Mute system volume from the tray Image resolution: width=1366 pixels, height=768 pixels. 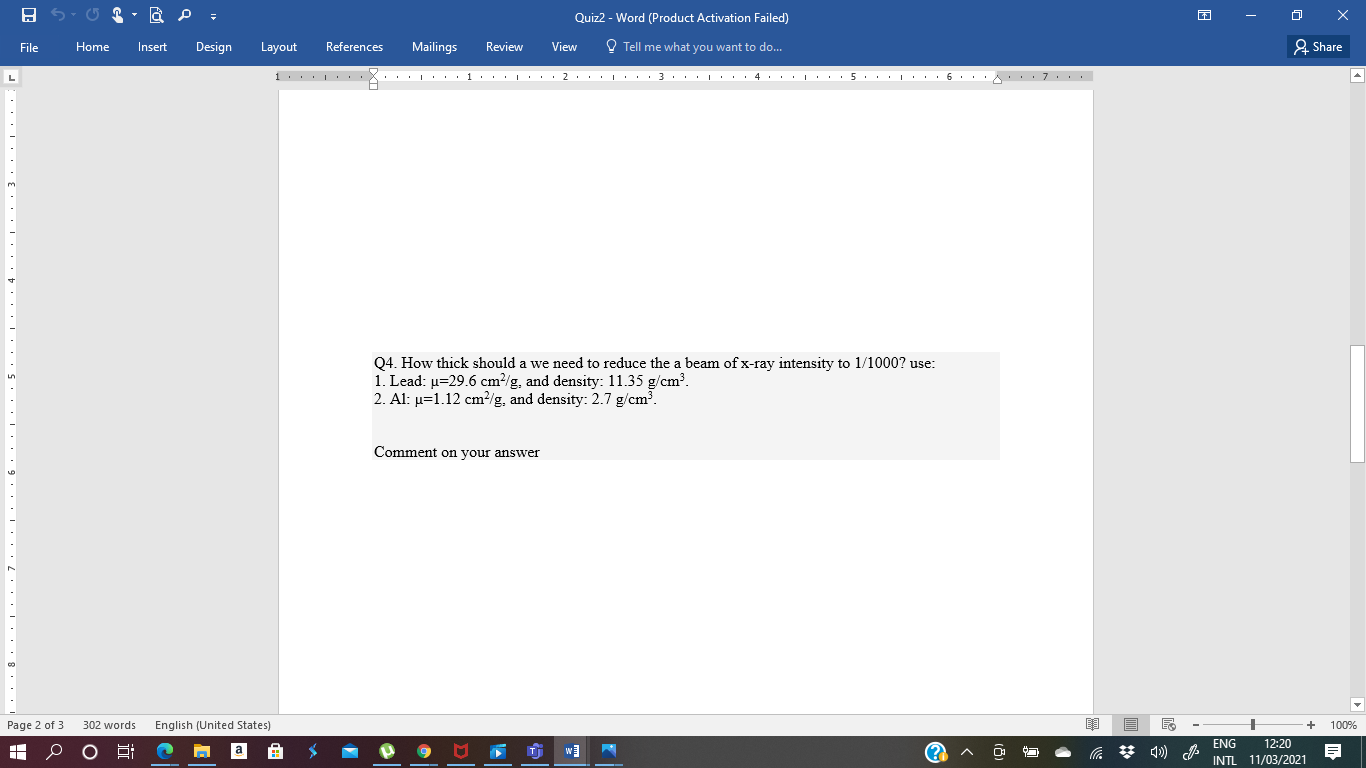coord(1158,752)
